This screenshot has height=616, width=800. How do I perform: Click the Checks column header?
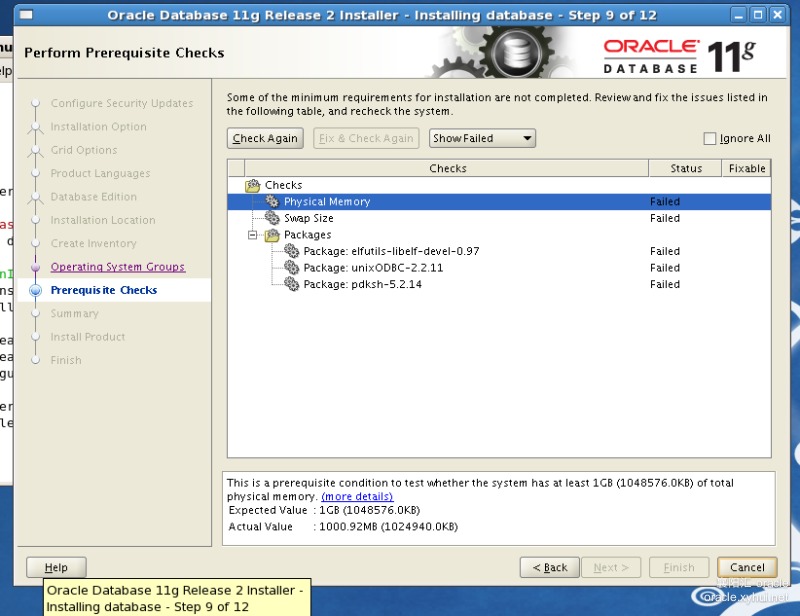point(447,168)
